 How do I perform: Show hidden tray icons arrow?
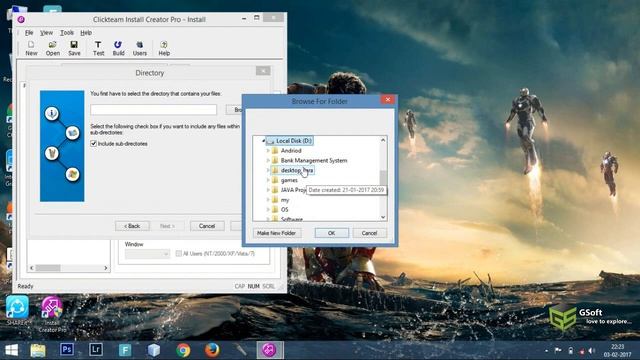point(546,350)
